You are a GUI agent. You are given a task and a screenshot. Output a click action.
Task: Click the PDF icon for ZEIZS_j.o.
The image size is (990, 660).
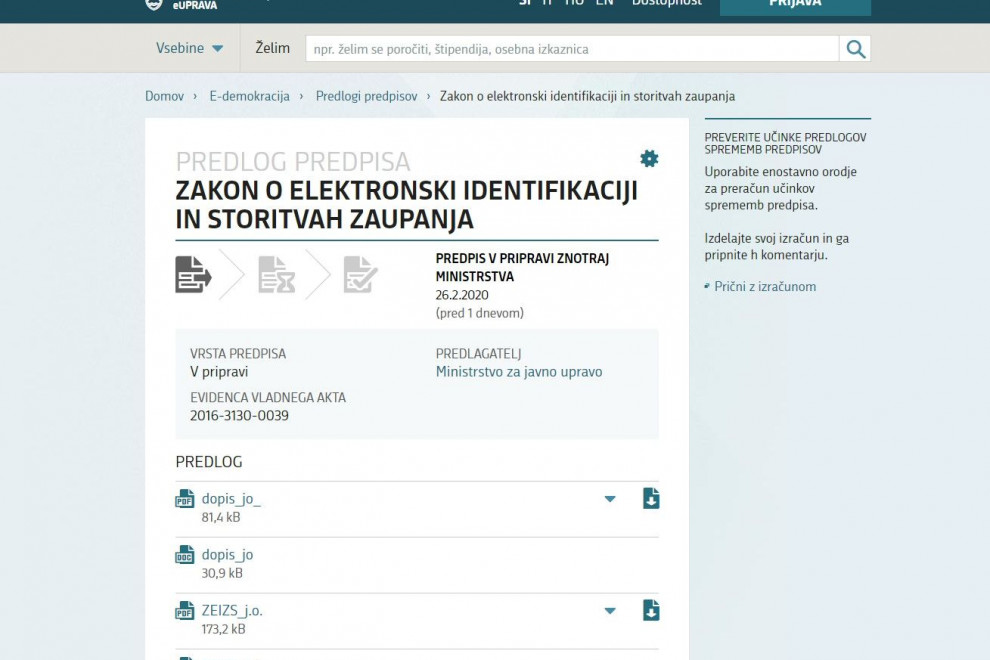(x=184, y=611)
